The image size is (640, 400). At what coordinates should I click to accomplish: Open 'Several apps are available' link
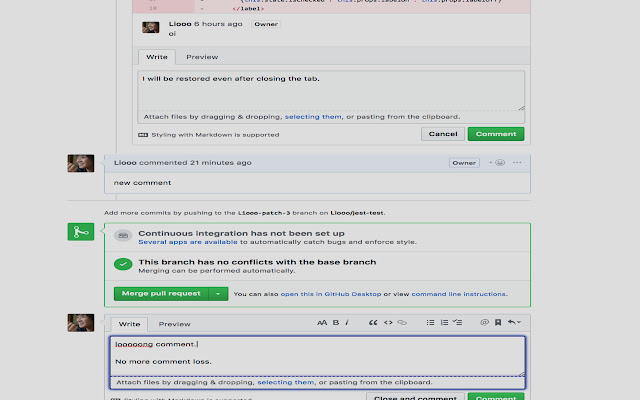188,242
